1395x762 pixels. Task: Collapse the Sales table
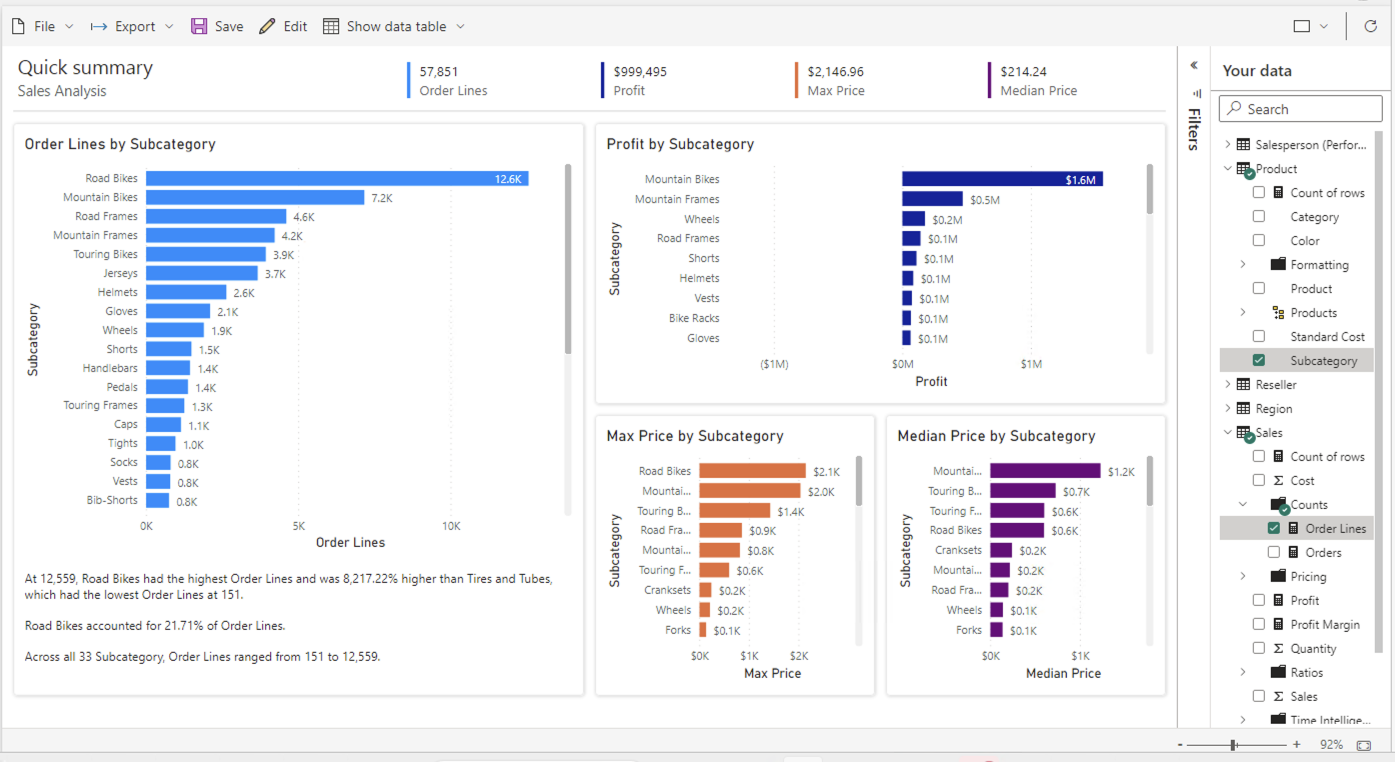tap(1228, 433)
